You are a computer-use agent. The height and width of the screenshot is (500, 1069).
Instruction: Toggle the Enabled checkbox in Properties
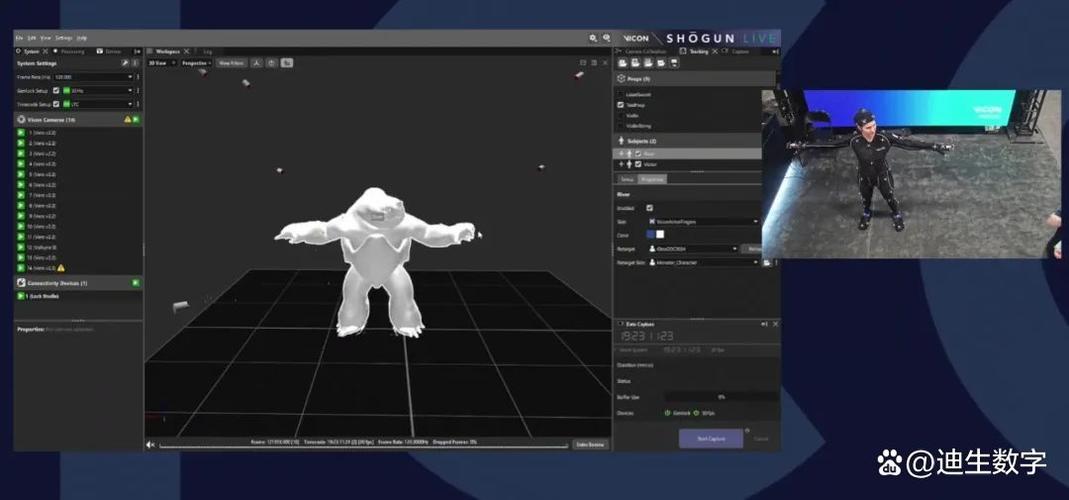pos(650,208)
